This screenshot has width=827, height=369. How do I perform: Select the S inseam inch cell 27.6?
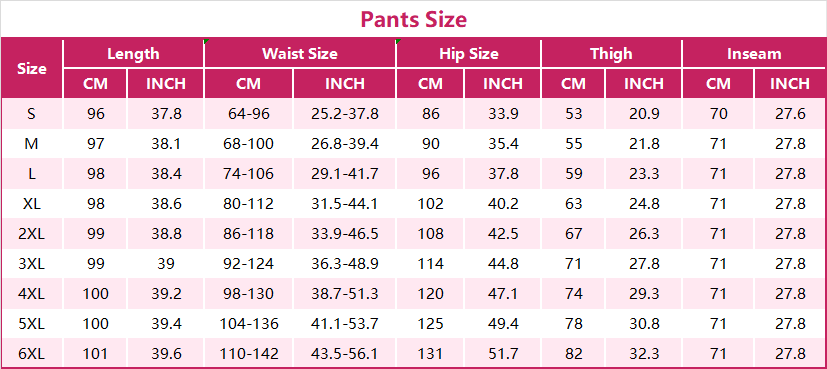coord(790,114)
